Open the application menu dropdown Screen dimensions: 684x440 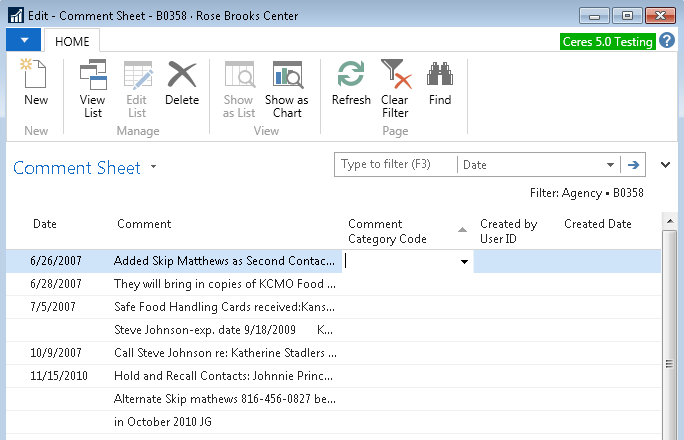pos(23,40)
